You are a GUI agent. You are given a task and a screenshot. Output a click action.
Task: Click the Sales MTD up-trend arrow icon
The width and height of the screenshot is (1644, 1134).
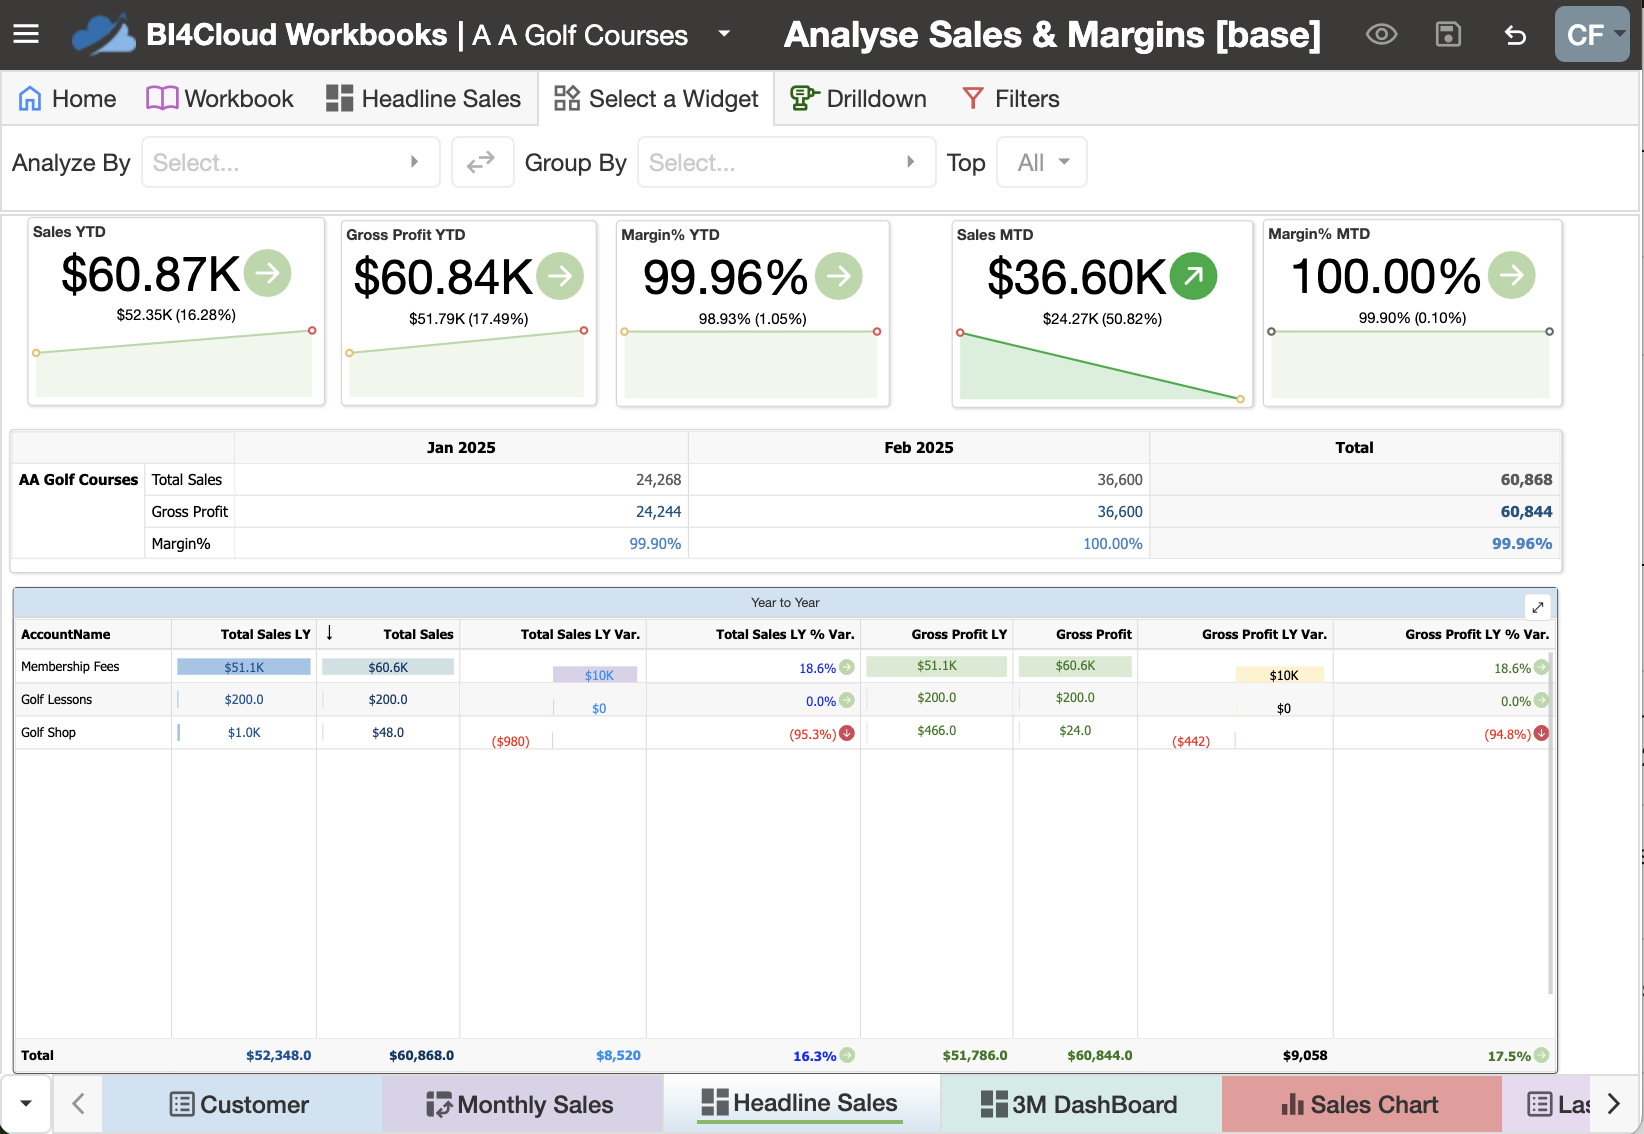pyautogui.click(x=1194, y=276)
